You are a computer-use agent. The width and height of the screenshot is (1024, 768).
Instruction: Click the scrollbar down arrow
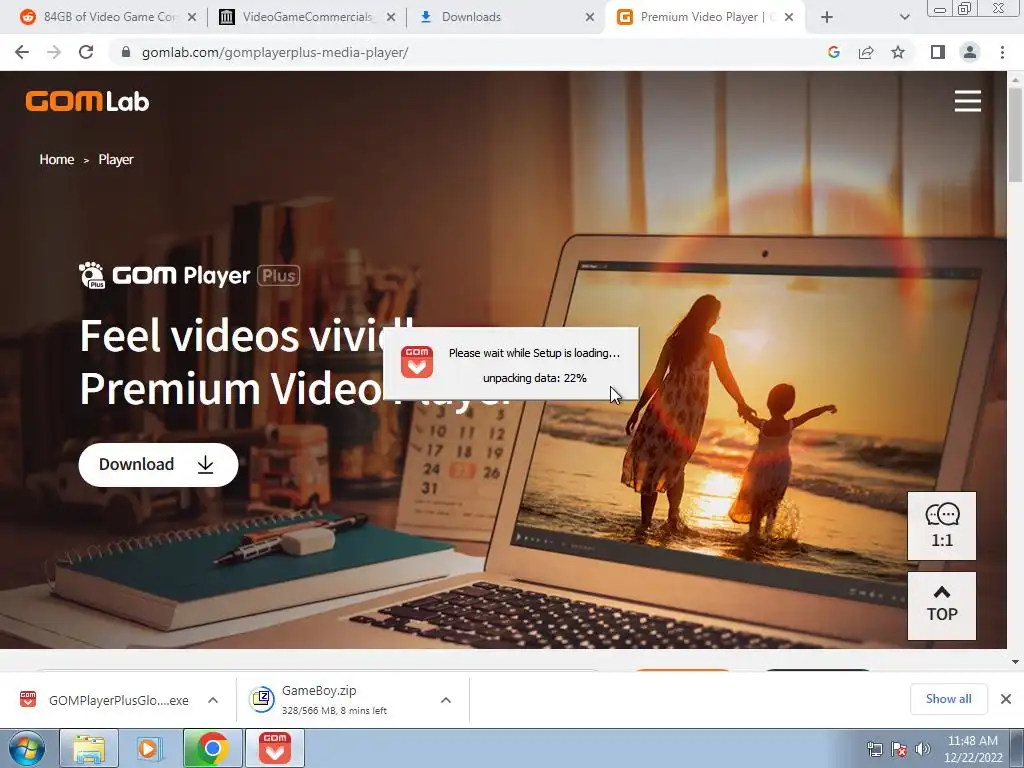pyautogui.click(x=1015, y=662)
